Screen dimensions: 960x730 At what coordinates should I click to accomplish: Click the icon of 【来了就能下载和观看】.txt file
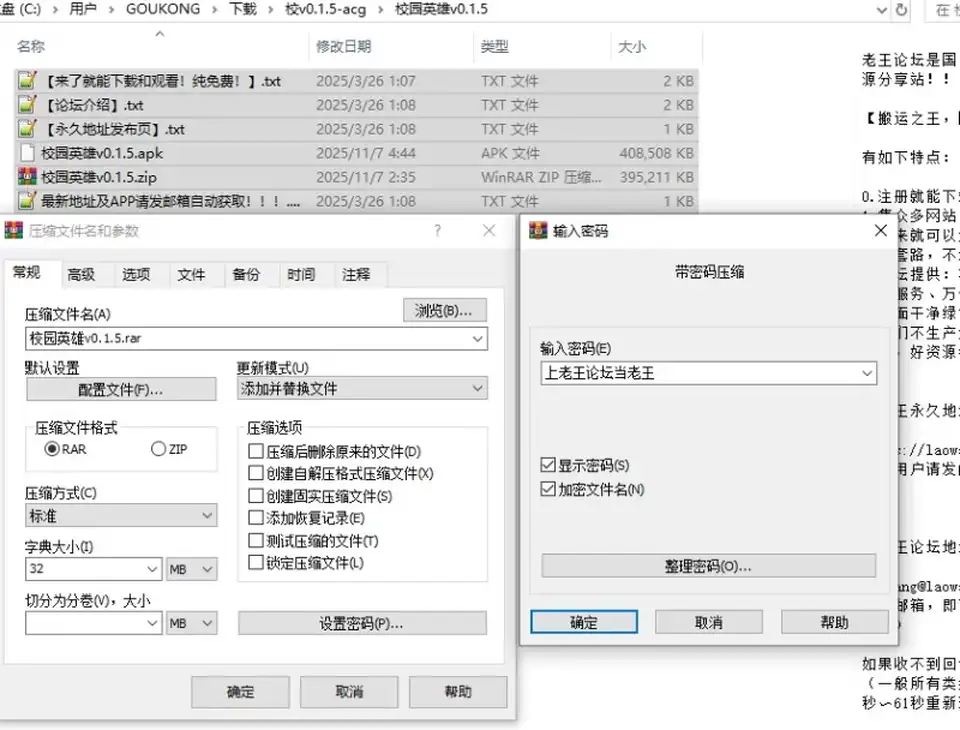(x=27, y=81)
